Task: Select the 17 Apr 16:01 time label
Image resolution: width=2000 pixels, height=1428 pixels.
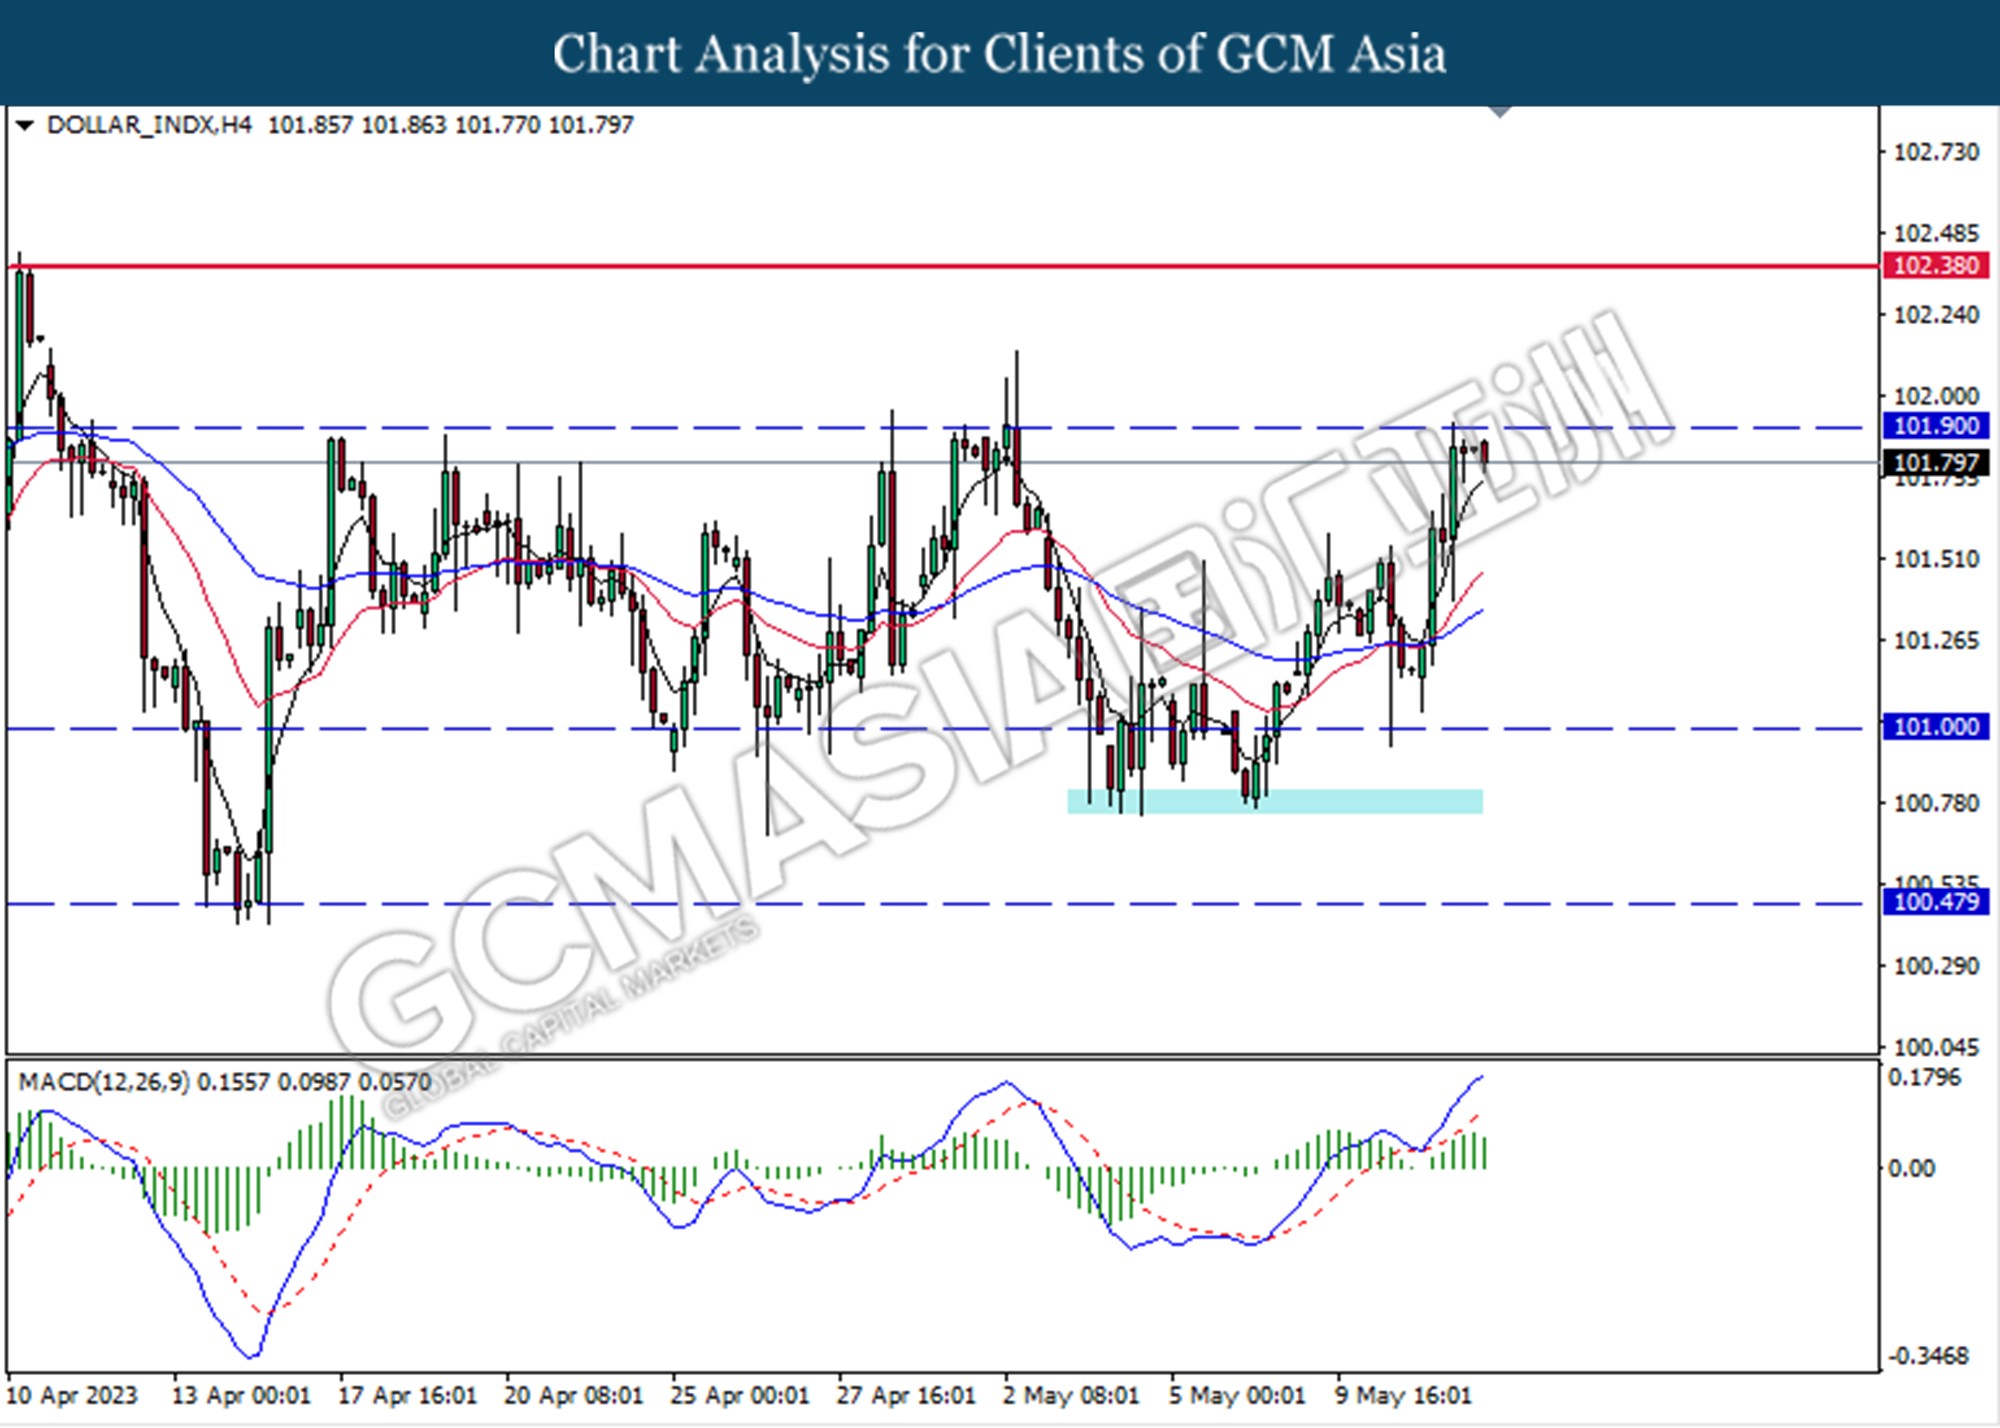Action: [x=407, y=1395]
